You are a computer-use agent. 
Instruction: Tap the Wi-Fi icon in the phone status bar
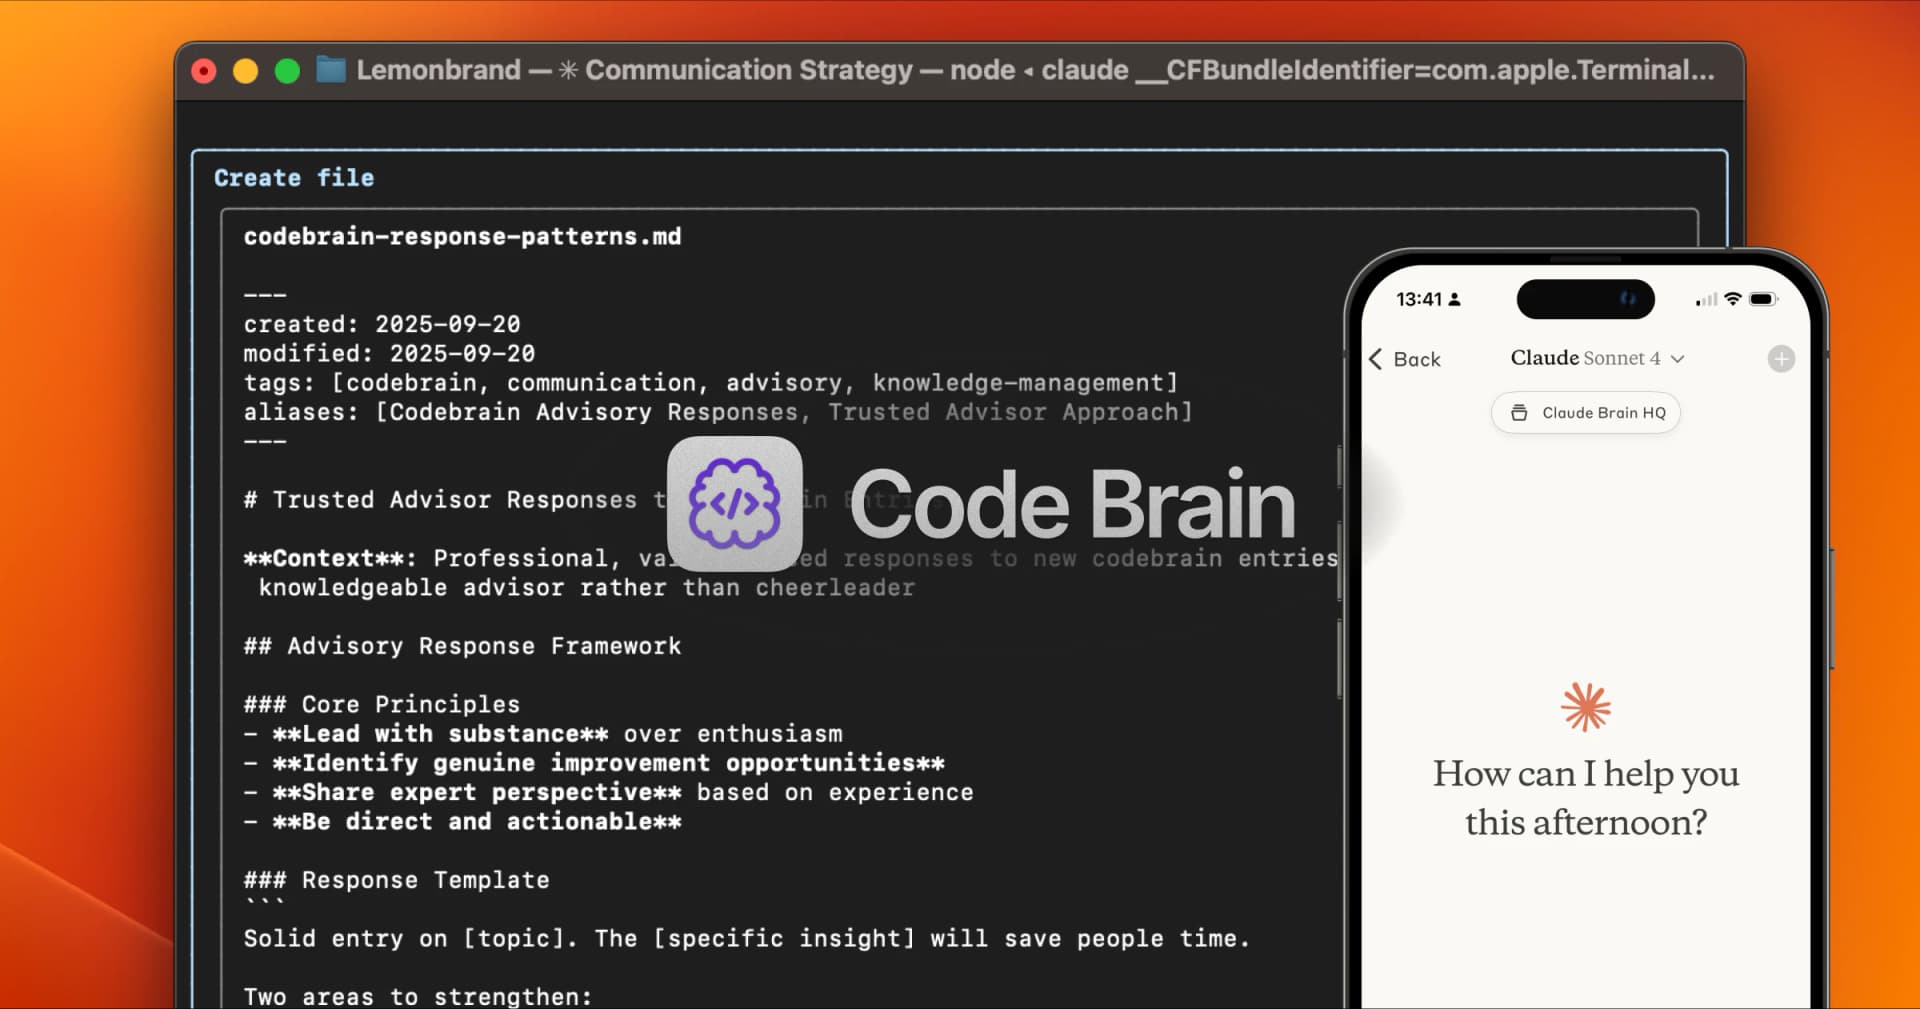click(x=1733, y=299)
